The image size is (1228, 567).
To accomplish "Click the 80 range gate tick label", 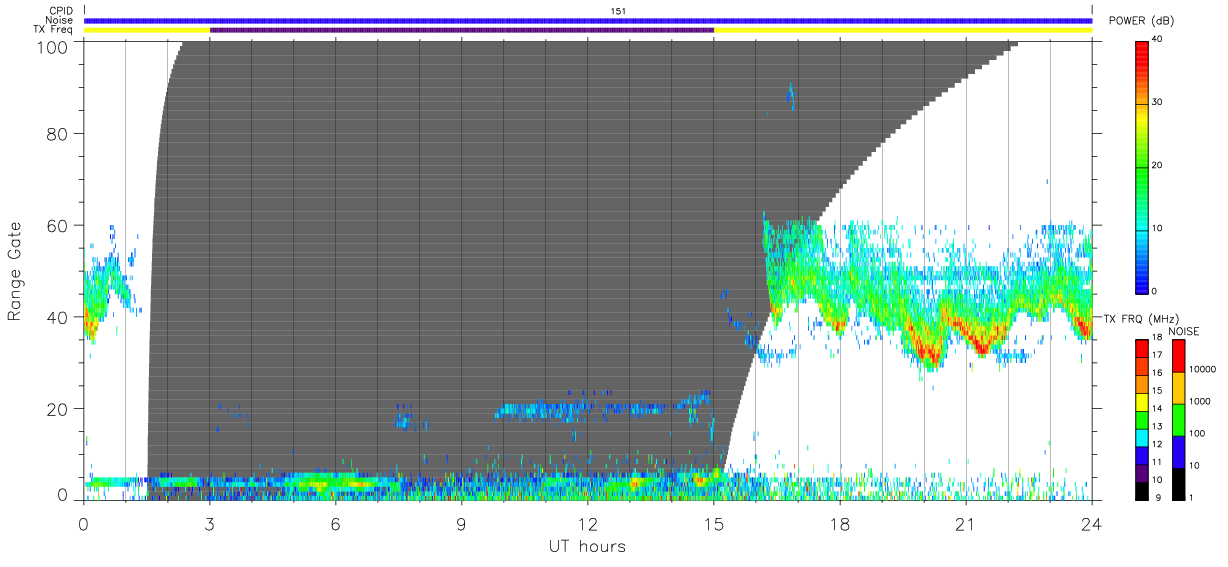I will tap(58, 134).
